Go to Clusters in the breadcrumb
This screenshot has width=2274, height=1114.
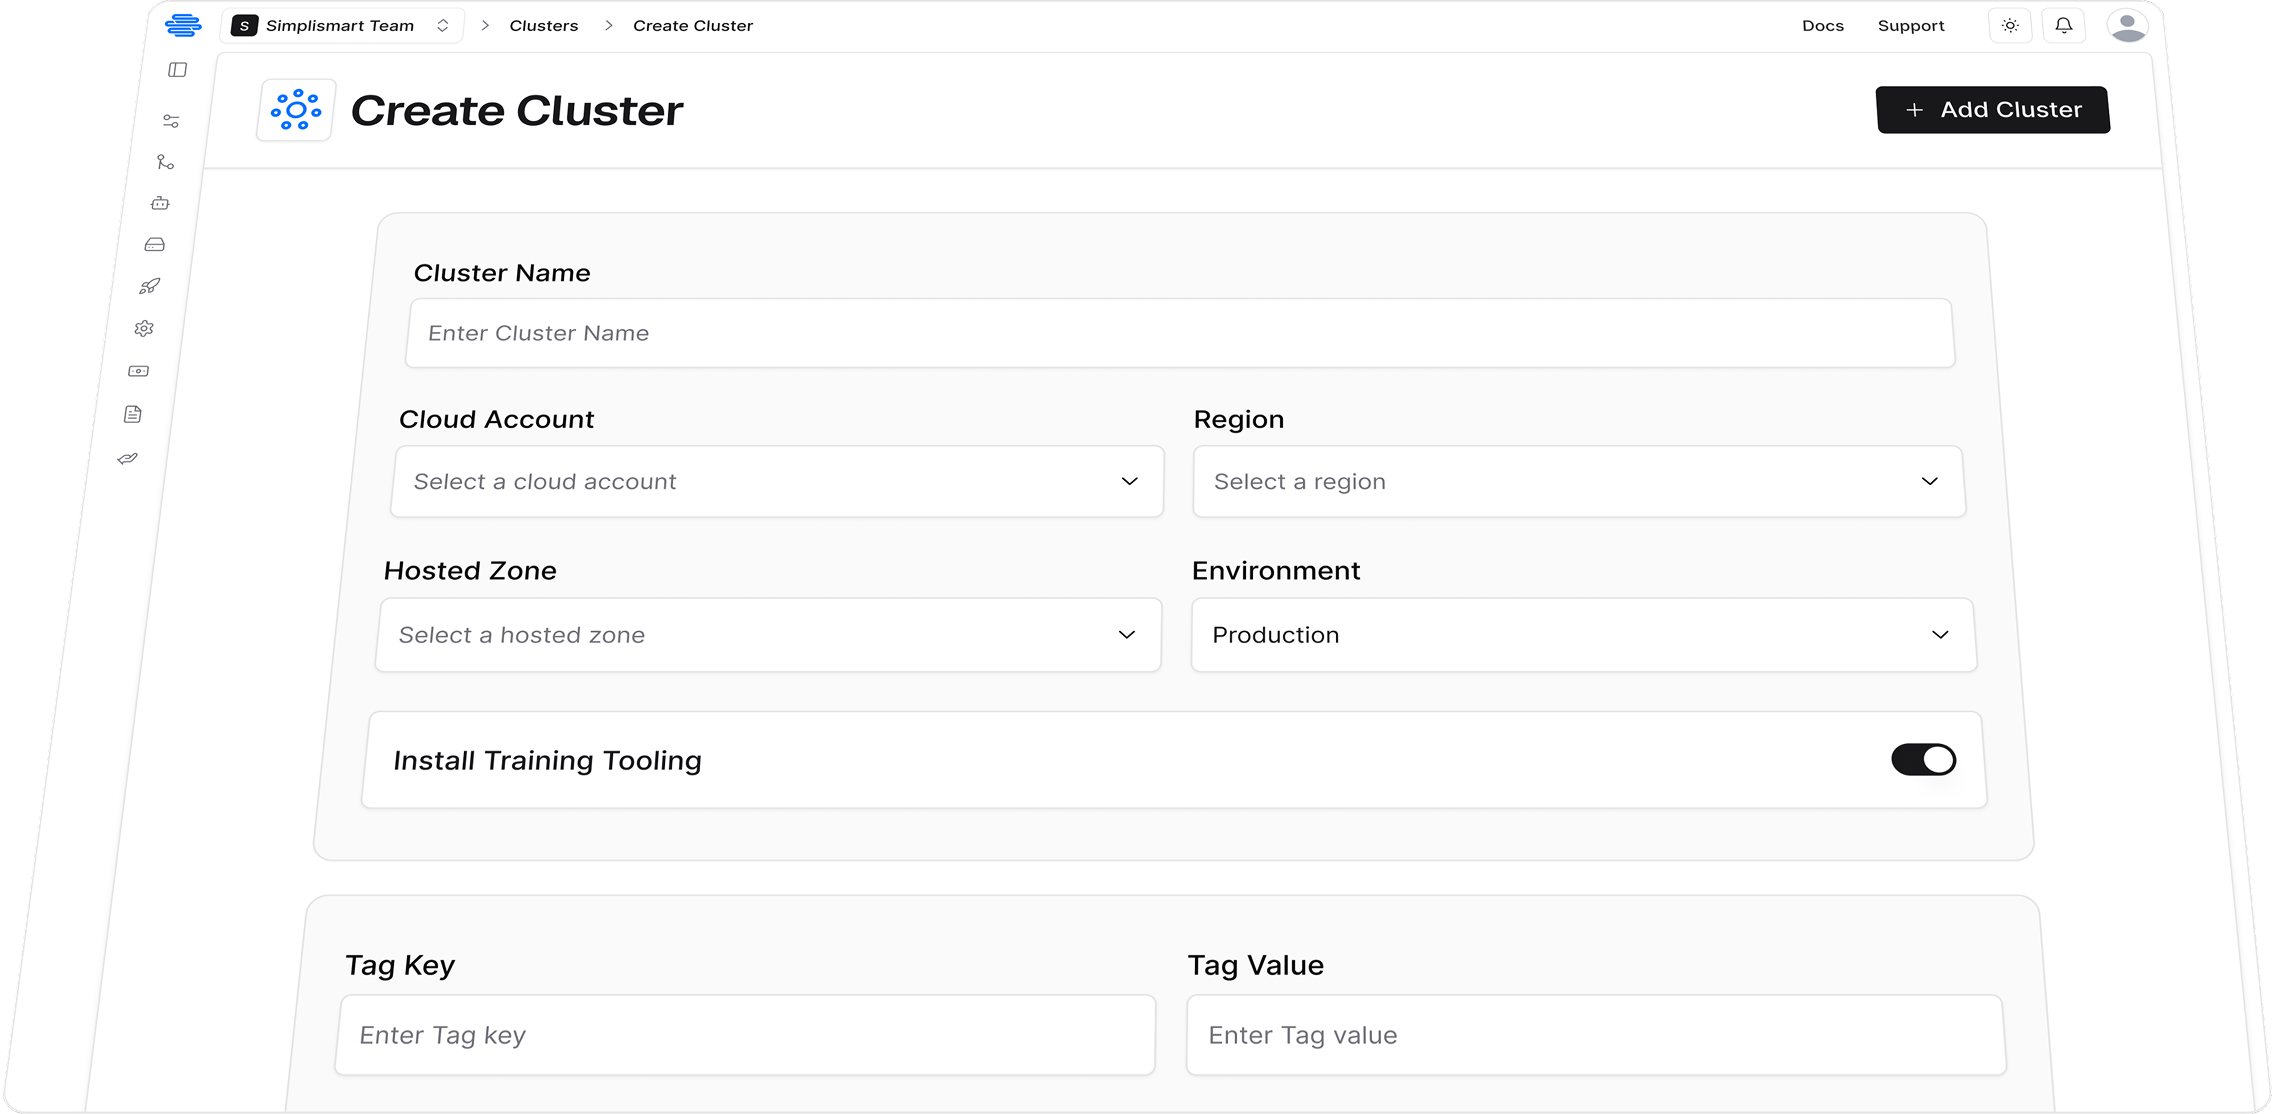pos(544,26)
